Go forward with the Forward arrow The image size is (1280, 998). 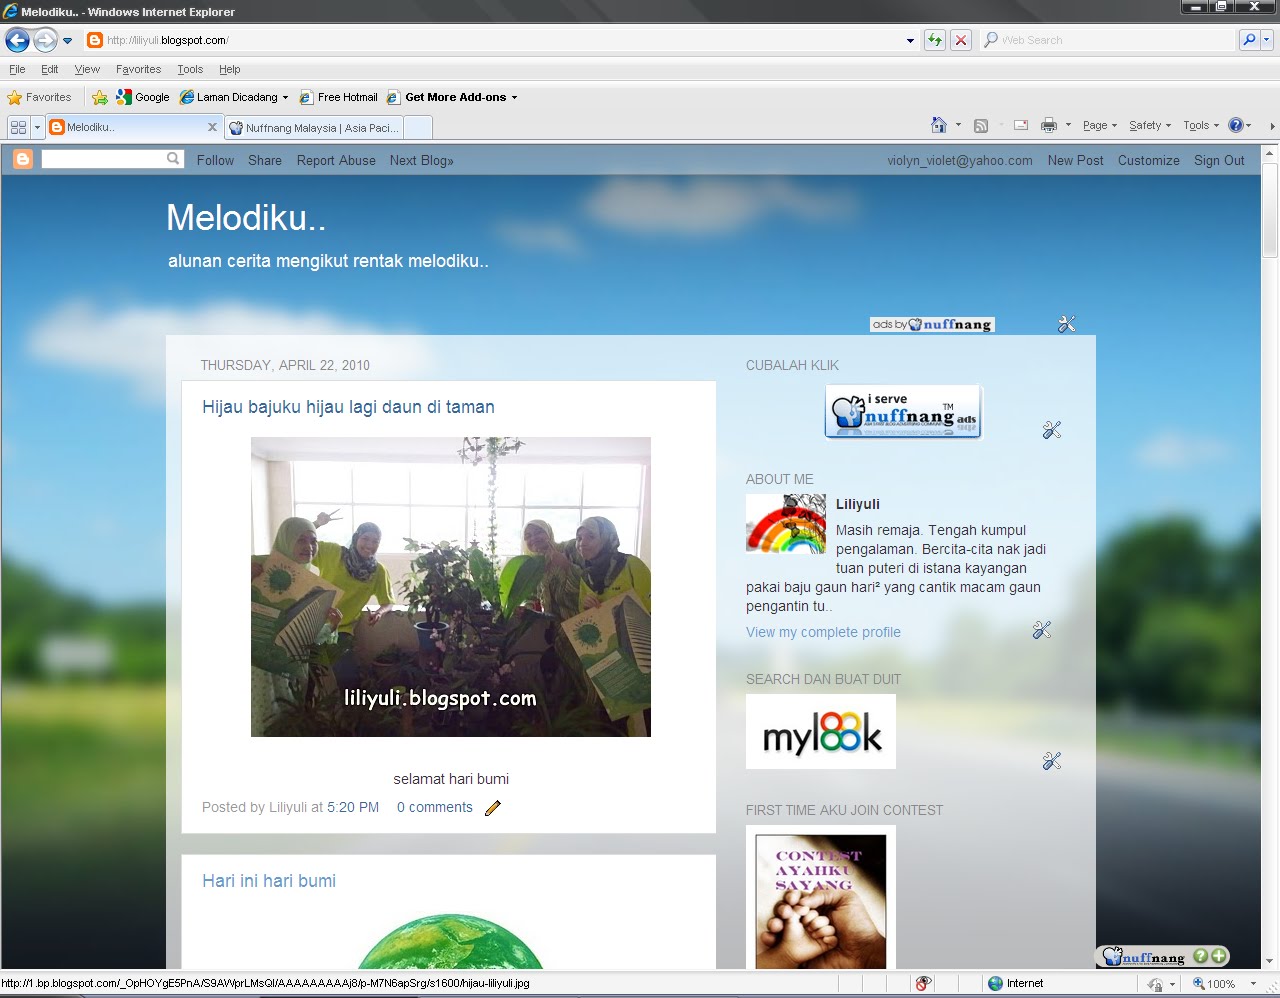[x=45, y=40]
